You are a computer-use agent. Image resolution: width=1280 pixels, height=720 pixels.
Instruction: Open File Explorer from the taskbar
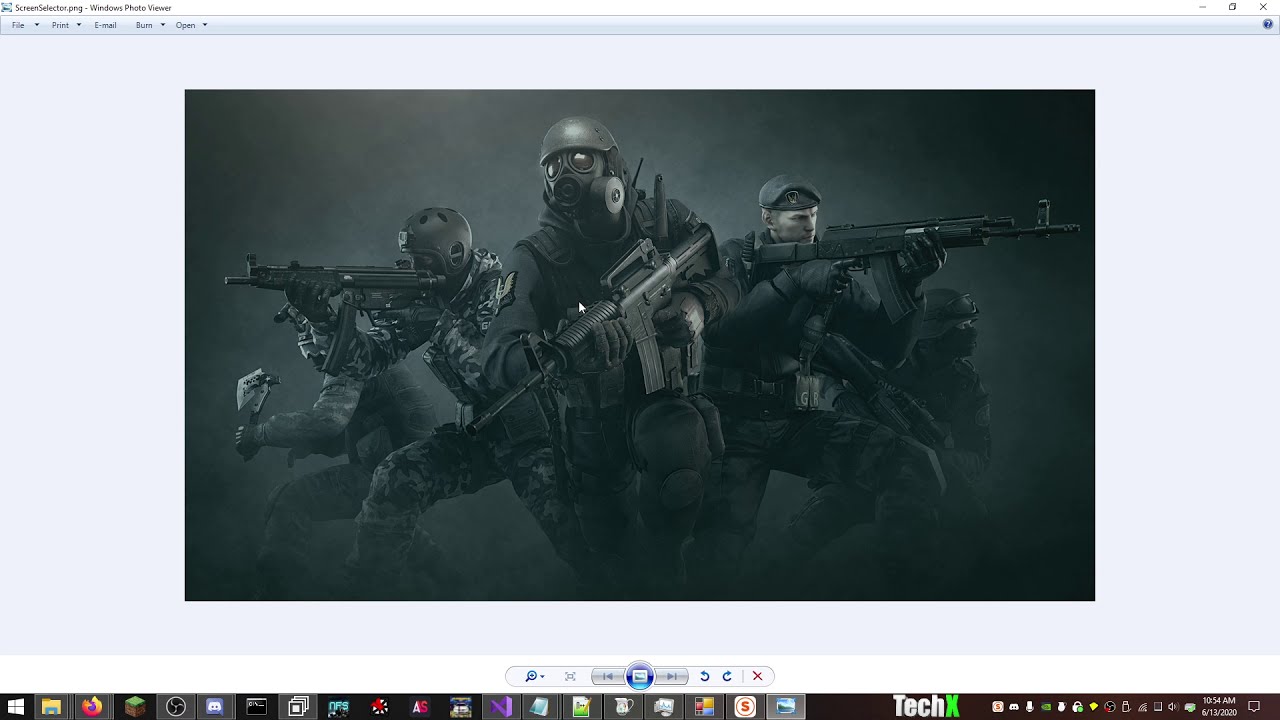coord(51,707)
